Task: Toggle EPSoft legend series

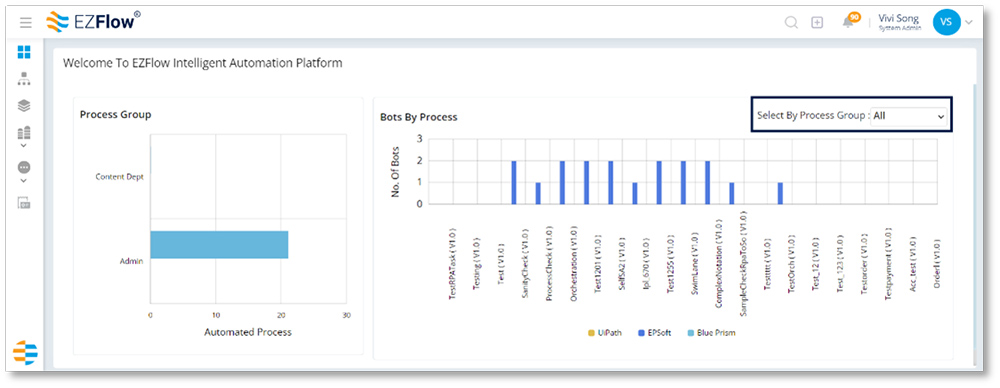Action: click(x=654, y=332)
